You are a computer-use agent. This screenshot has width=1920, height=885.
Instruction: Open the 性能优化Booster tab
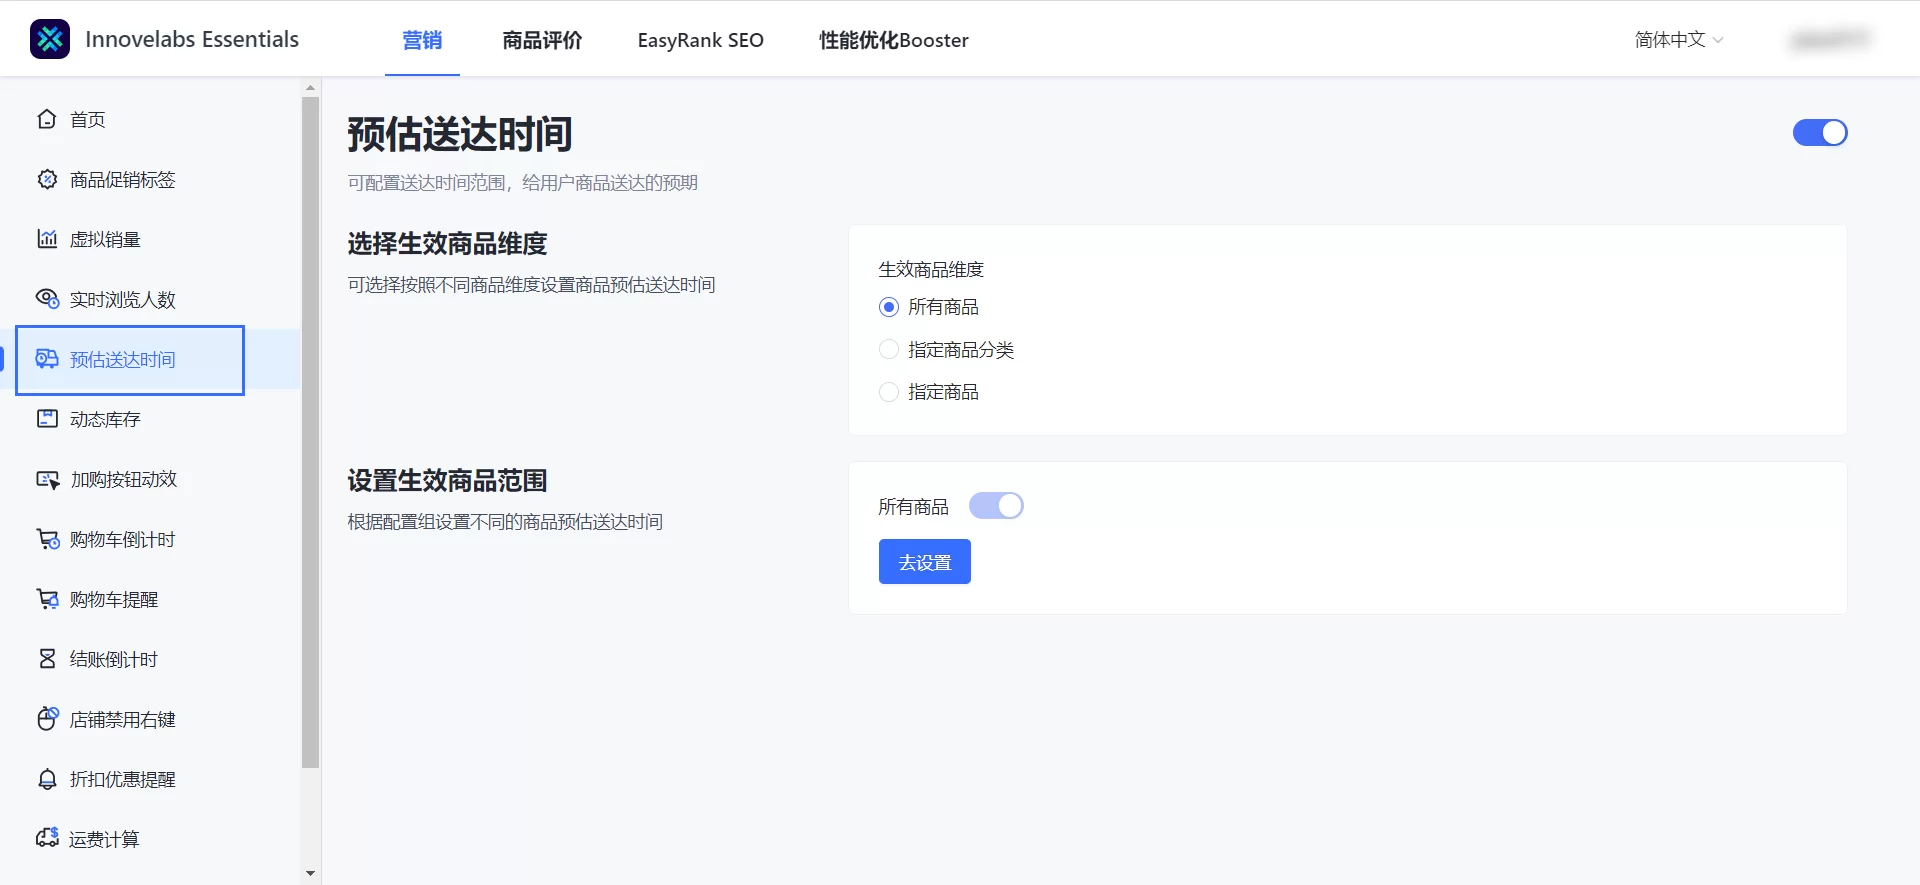tap(893, 40)
